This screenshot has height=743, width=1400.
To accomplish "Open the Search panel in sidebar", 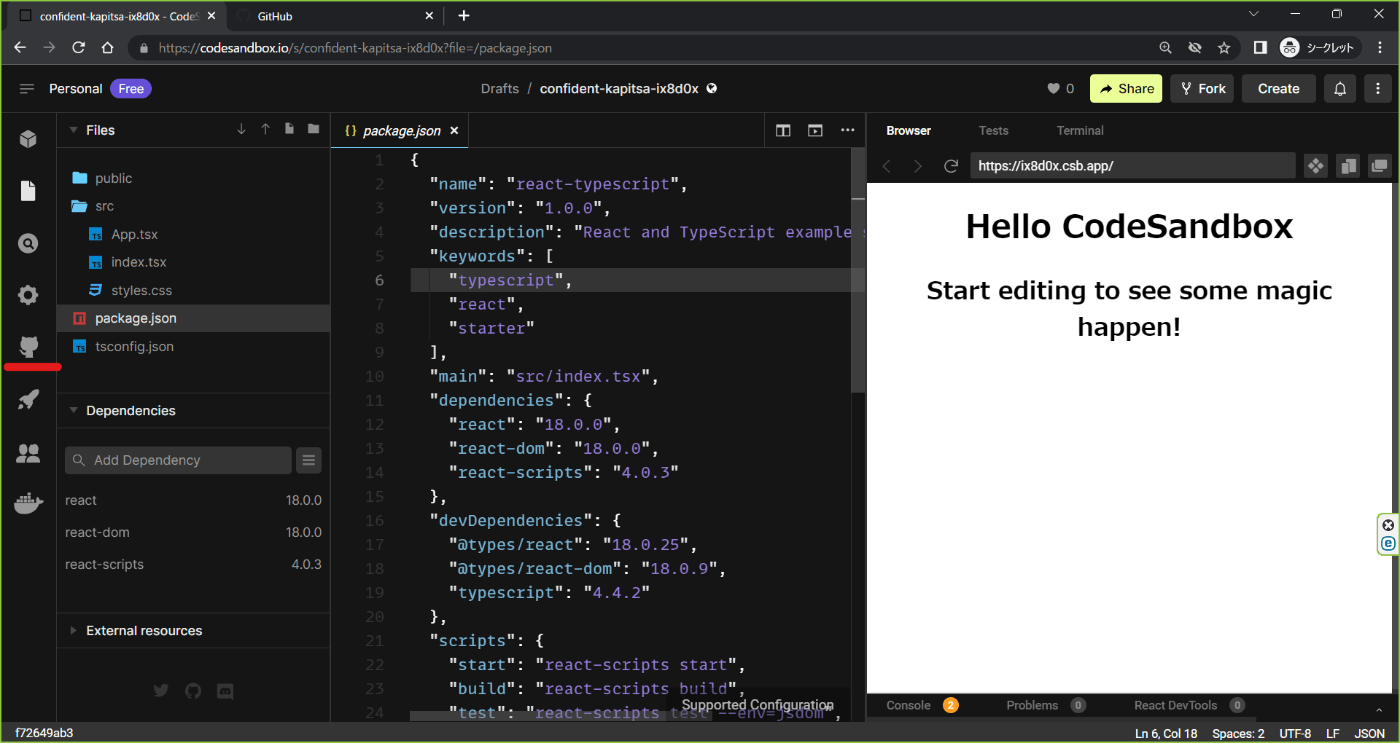I will click(x=28, y=243).
